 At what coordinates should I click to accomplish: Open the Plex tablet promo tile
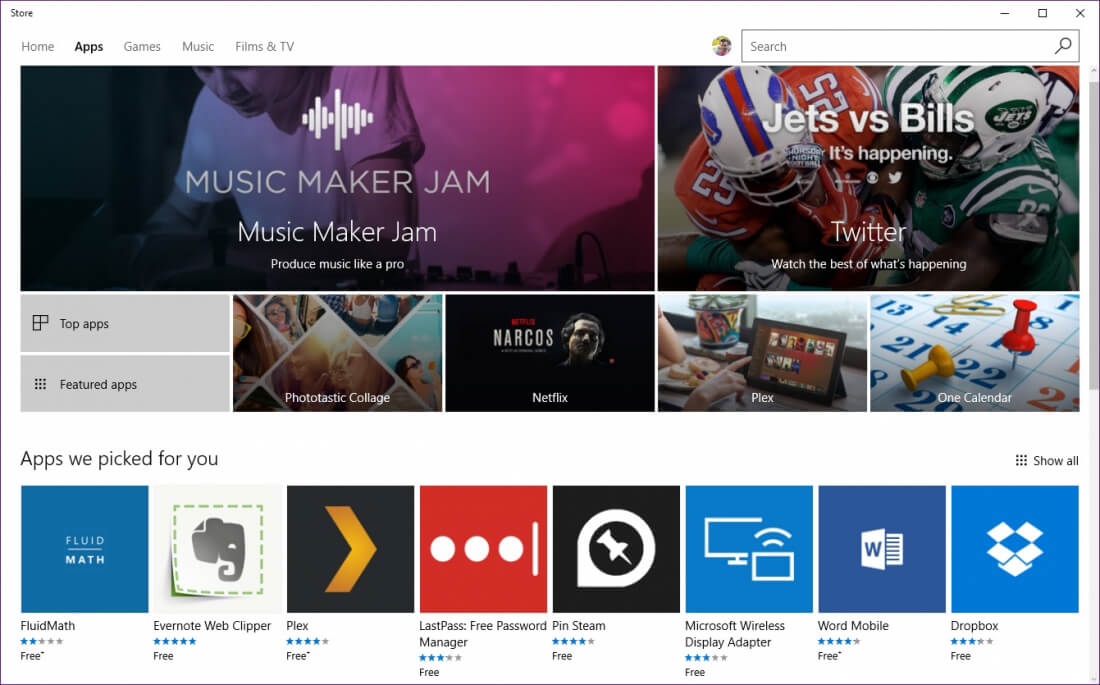762,353
